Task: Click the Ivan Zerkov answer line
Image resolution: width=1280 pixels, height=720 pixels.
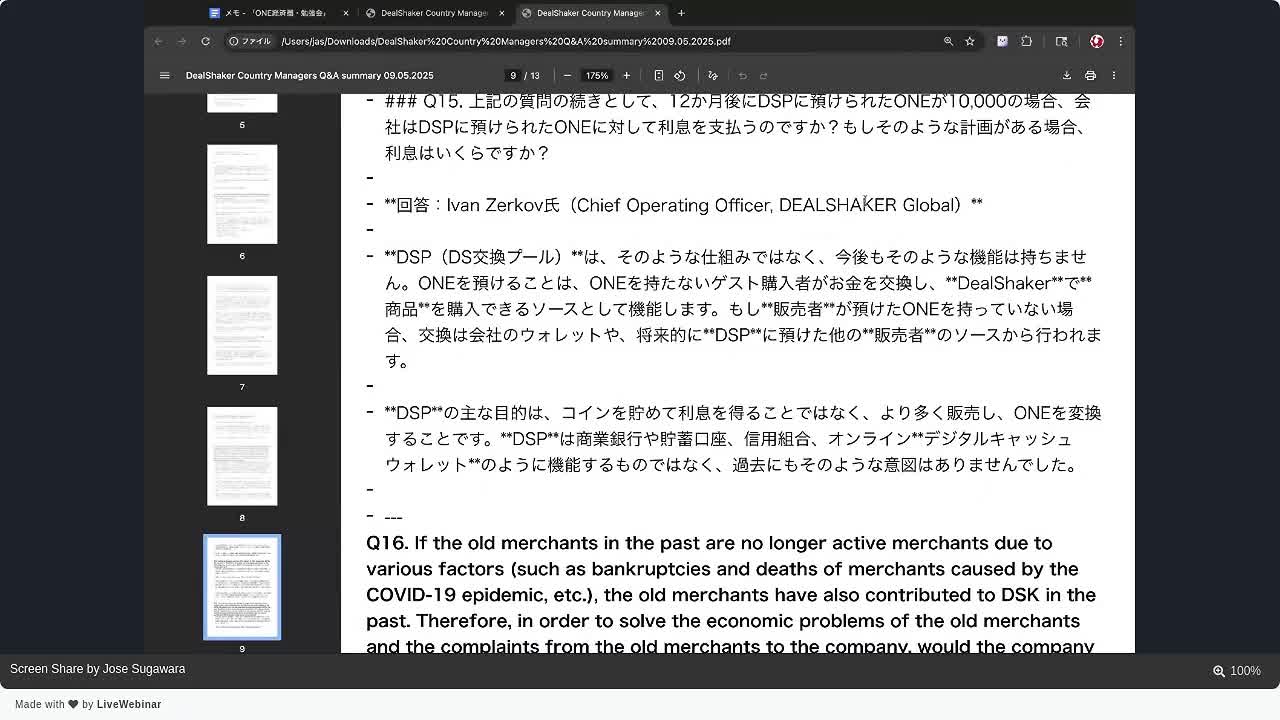Action: pos(683,205)
